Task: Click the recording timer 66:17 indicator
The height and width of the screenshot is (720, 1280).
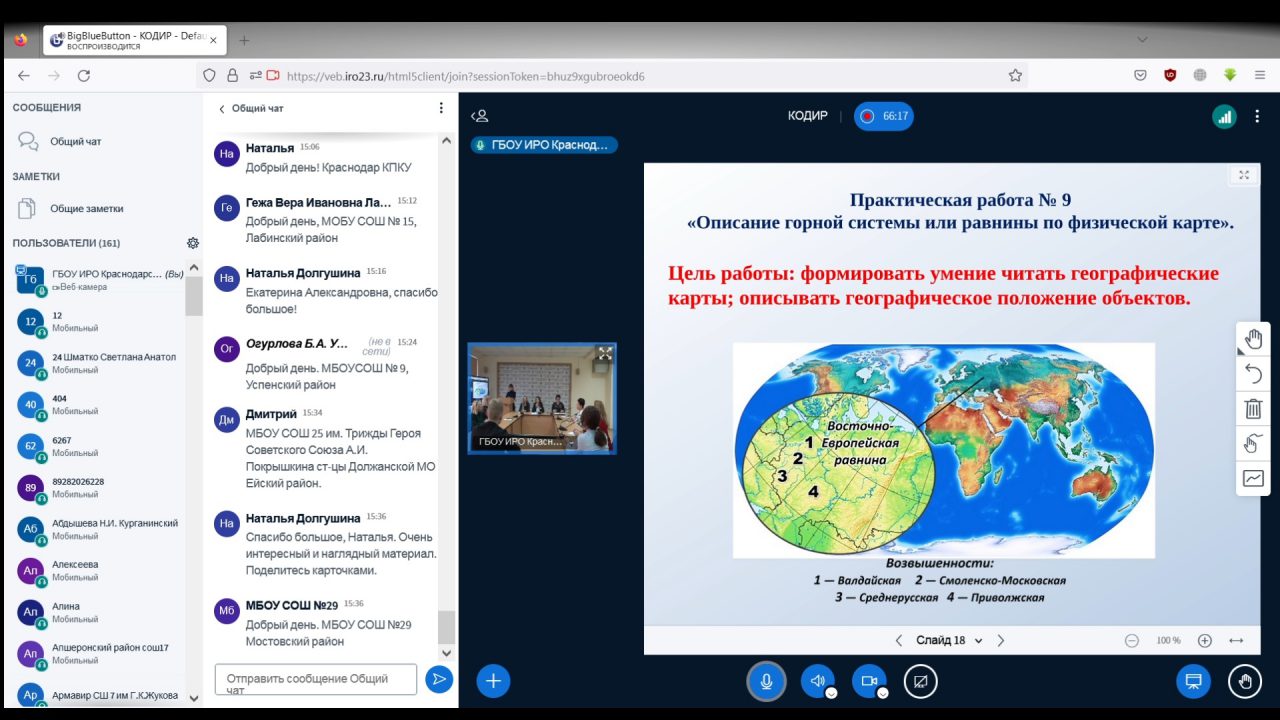Action: pos(884,116)
